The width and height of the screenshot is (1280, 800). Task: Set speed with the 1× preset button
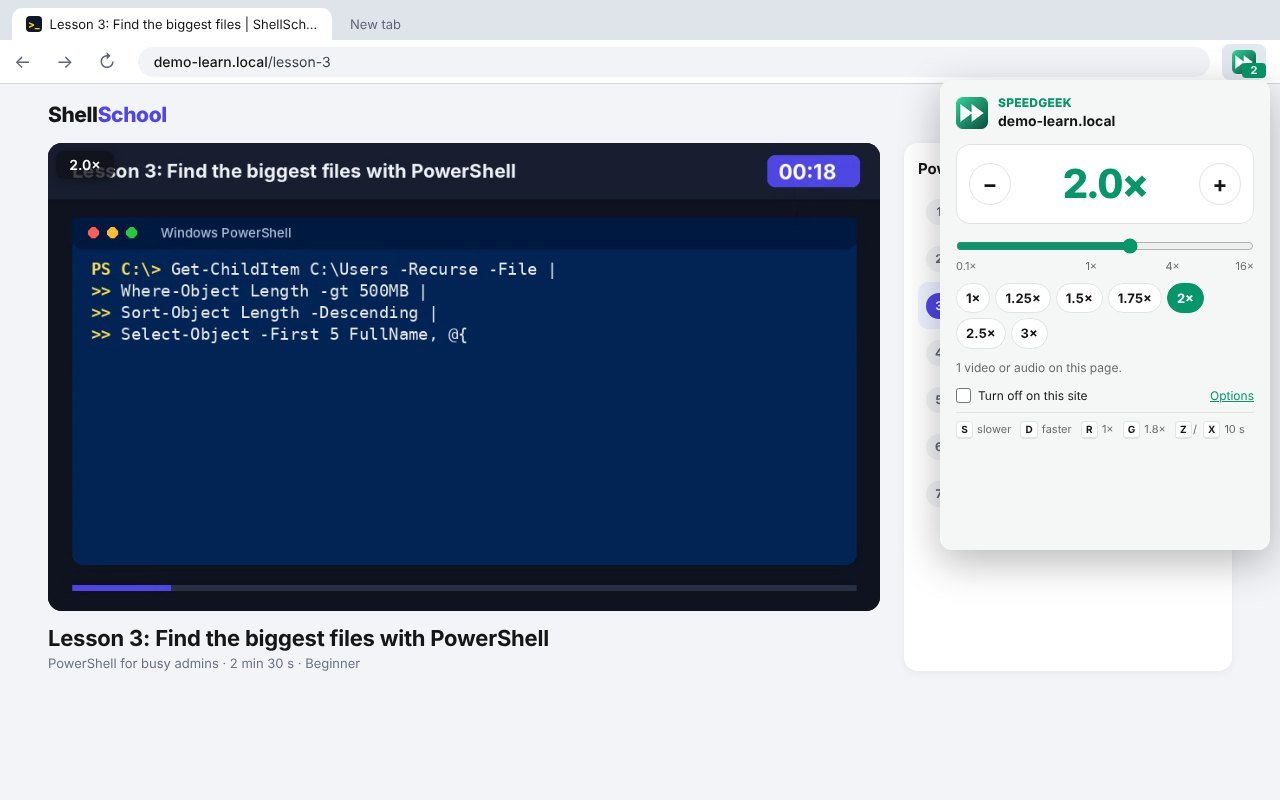click(973, 298)
